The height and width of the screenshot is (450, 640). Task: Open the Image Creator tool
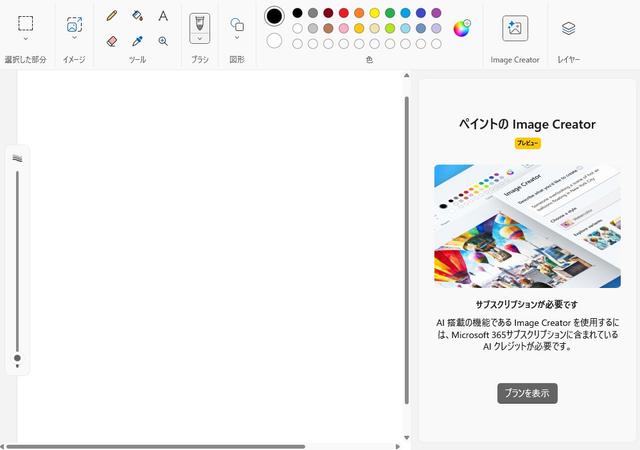coord(515,28)
